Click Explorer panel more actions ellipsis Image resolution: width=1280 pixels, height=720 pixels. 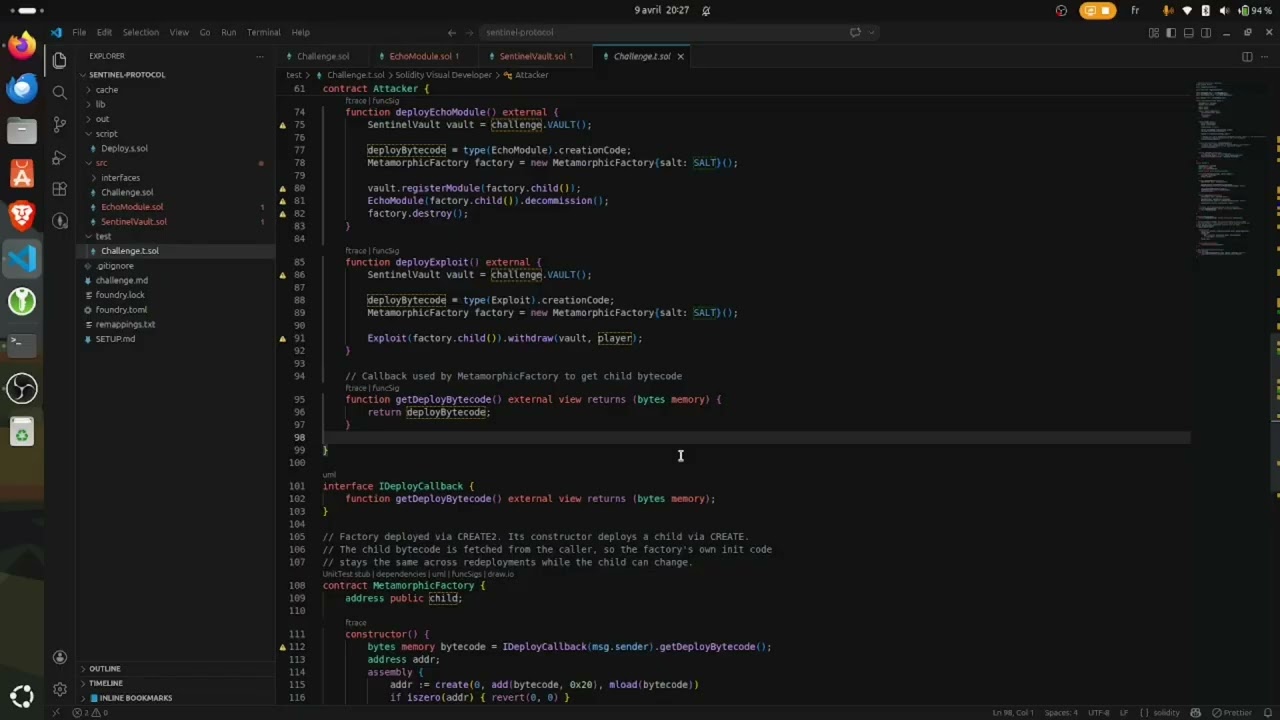click(260, 56)
